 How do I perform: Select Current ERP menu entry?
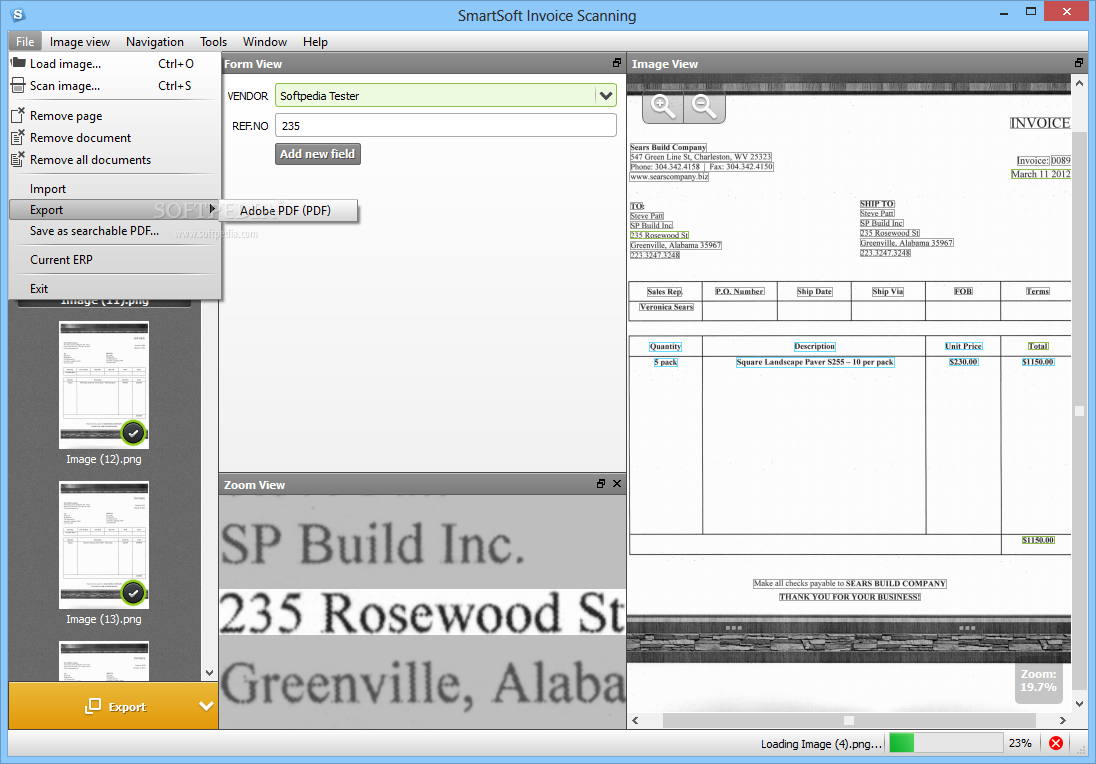click(115, 259)
